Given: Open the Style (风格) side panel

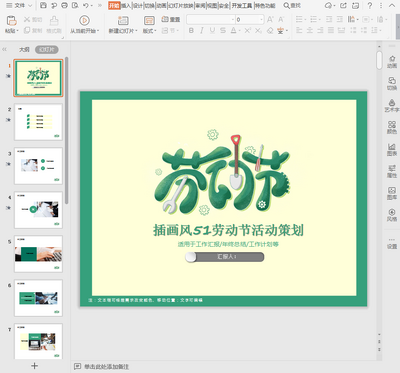Looking at the screenshot, I should 392,215.
